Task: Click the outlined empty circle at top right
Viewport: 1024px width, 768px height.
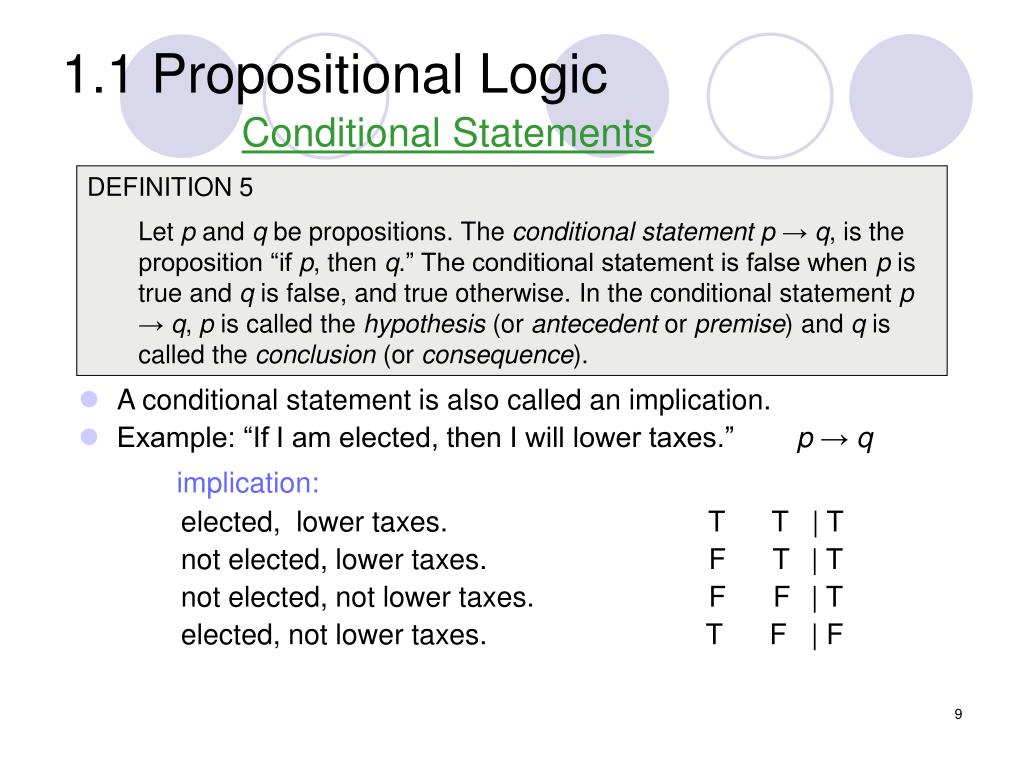Action: pyautogui.click(x=770, y=96)
